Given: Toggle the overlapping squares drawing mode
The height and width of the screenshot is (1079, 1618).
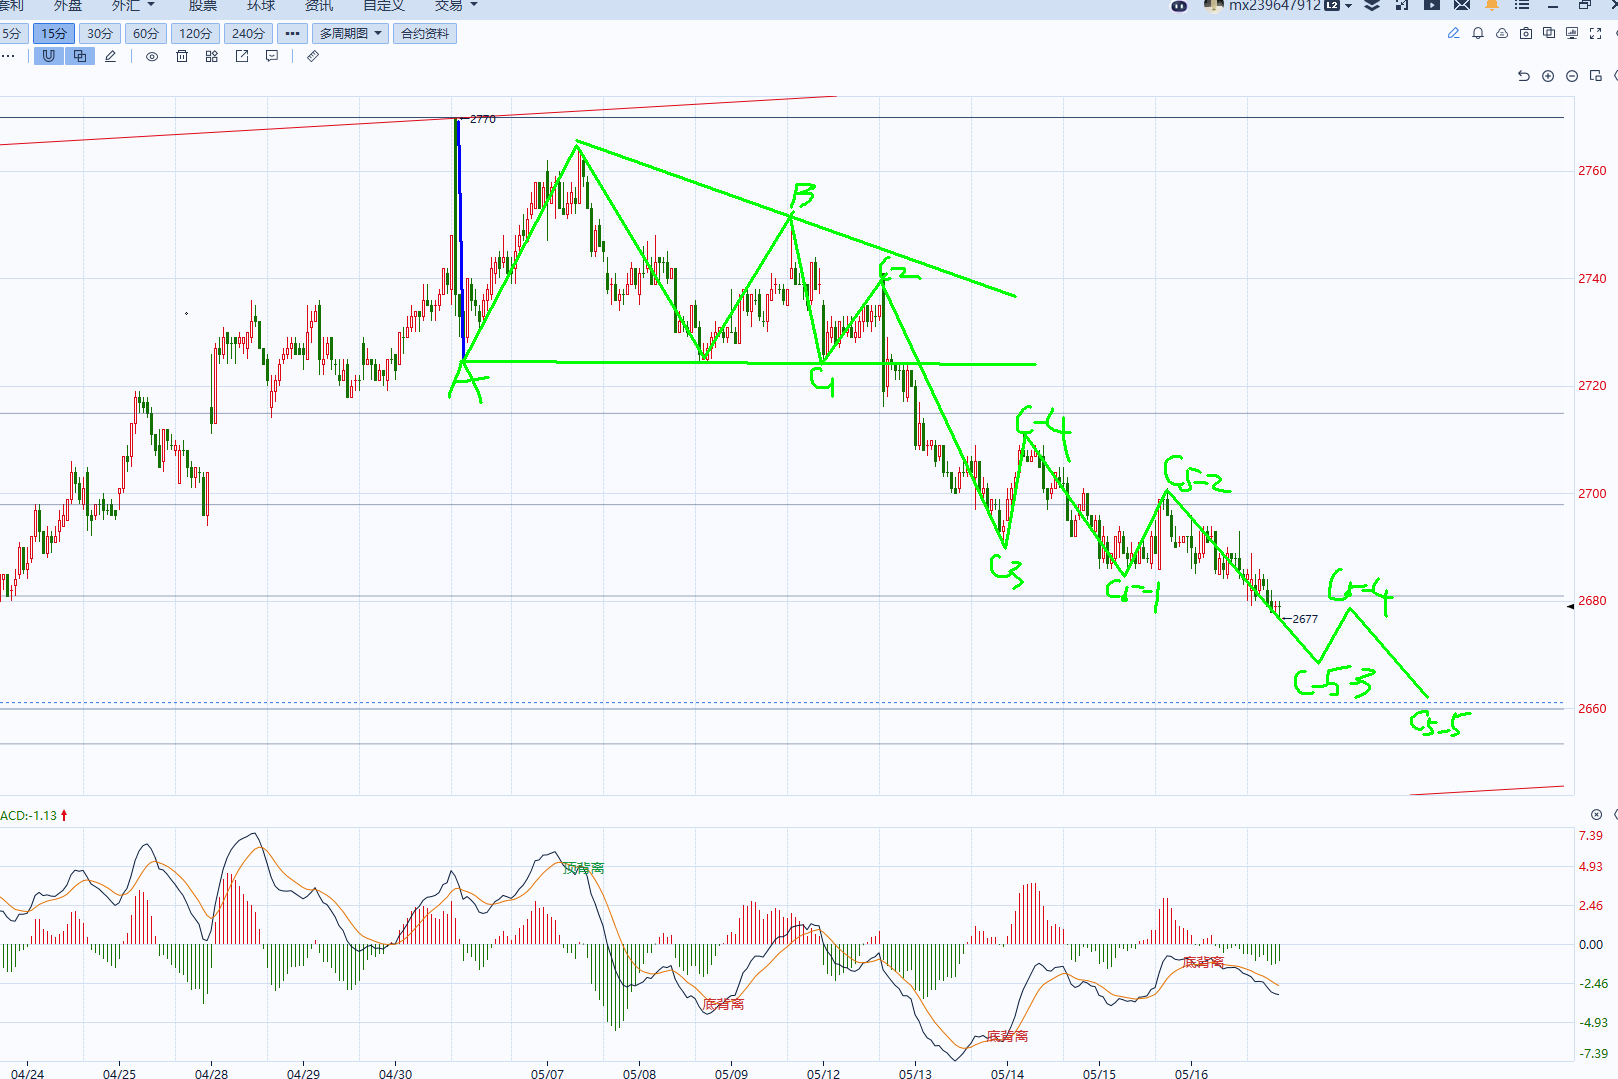Looking at the screenshot, I should tap(80, 56).
